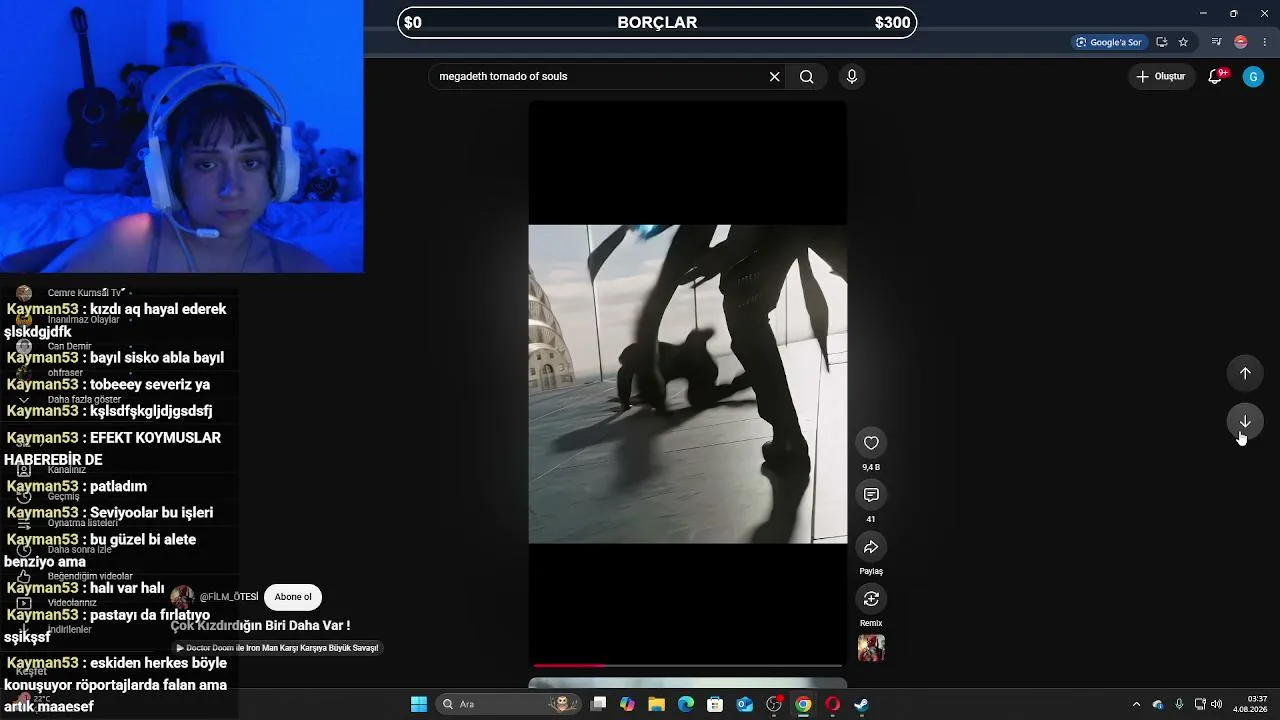Screen dimensions: 1280x720
Task: Install the page as an app icon
Action: point(1162,42)
